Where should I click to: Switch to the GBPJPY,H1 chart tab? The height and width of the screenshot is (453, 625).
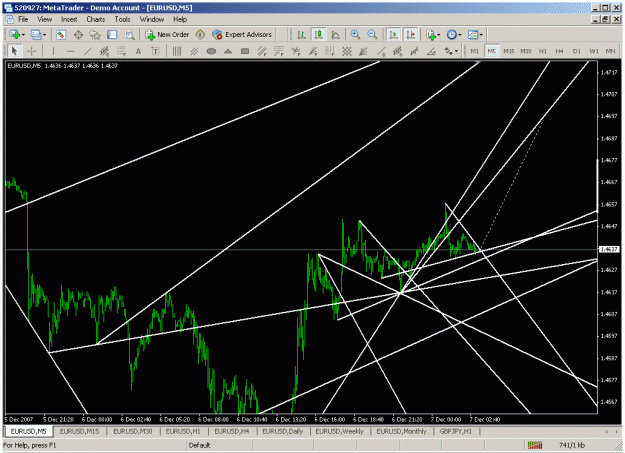(x=456, y=431)
